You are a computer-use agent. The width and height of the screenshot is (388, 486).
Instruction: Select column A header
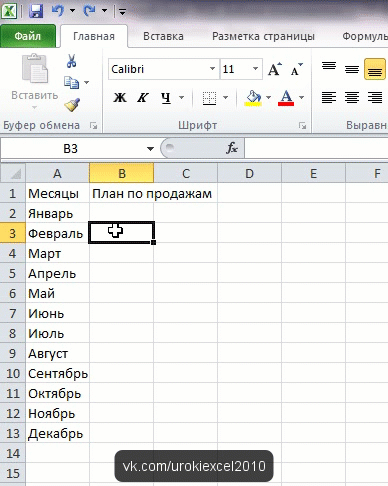pyautogui.click(x=57, y=173)
